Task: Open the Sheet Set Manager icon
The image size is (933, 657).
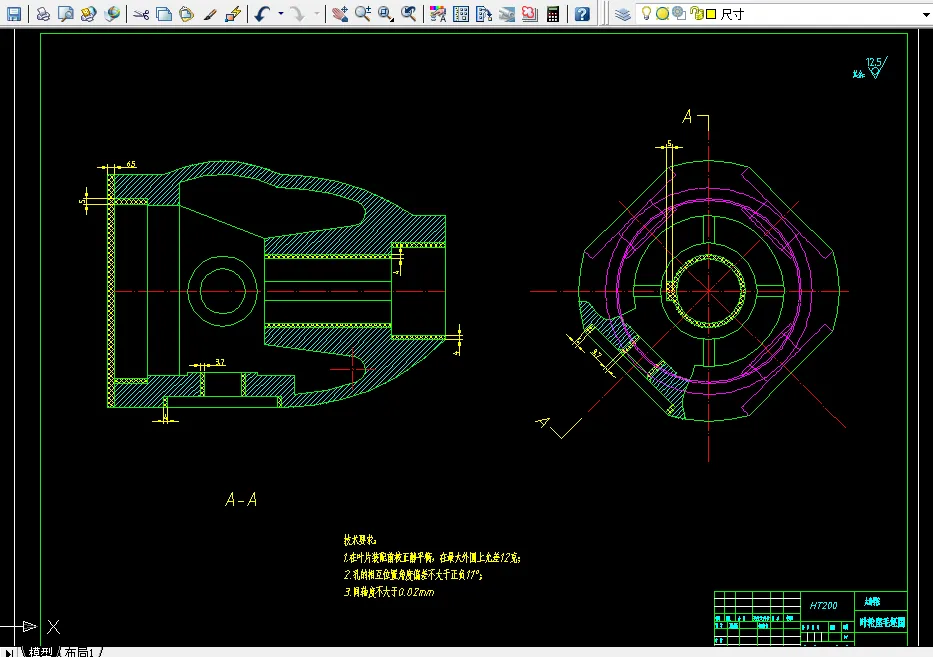Action: (x=506, y=14)
